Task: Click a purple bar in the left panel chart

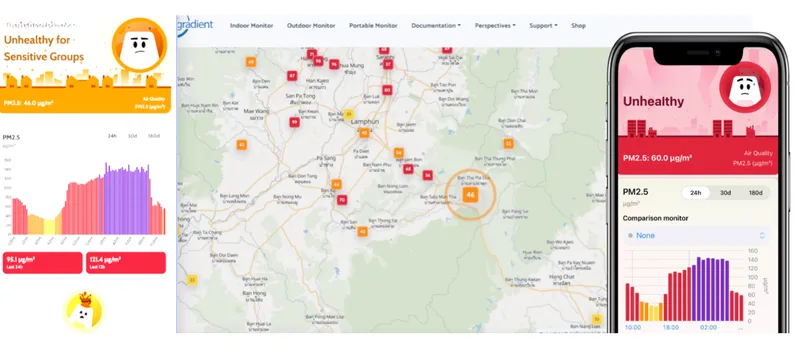Action: click(x=127, y=201)
